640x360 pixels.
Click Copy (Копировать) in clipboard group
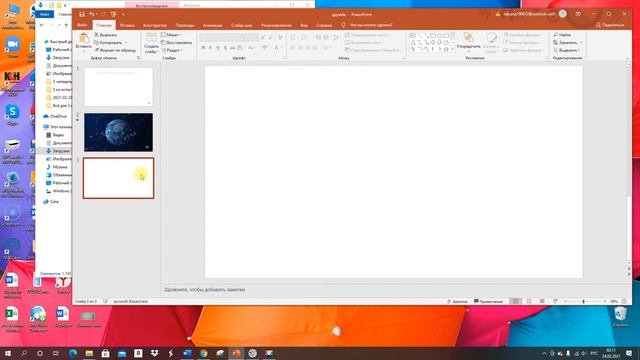coord(108,42)
